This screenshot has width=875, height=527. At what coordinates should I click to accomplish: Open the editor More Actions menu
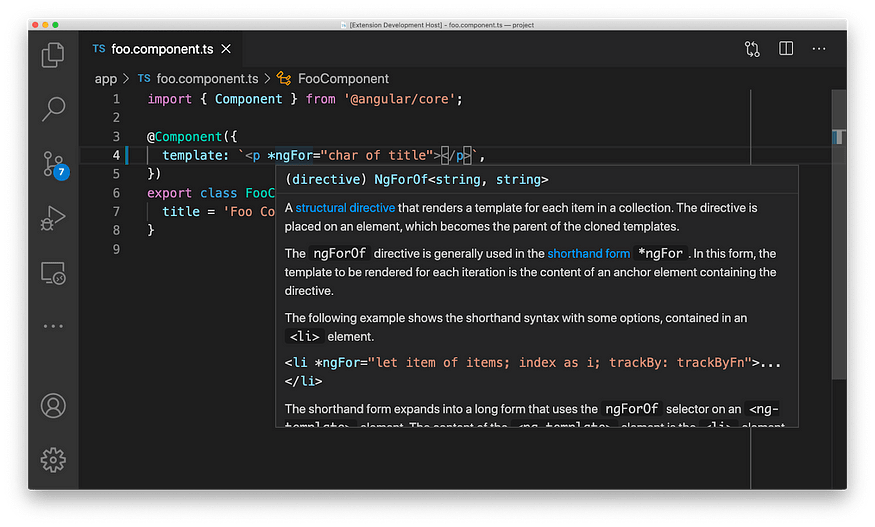pyautogui.click(x=819, y=49)
